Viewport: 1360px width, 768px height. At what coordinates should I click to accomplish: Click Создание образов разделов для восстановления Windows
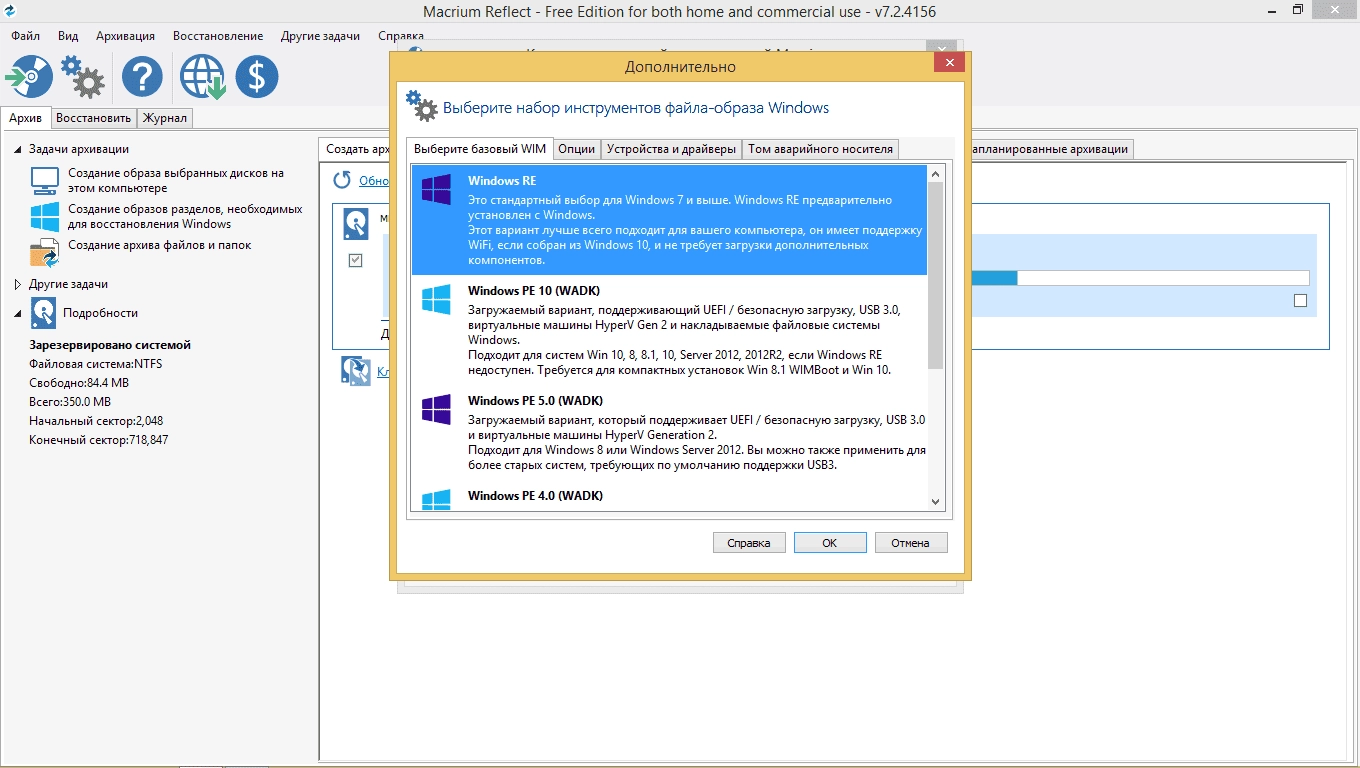coord(185,217)
